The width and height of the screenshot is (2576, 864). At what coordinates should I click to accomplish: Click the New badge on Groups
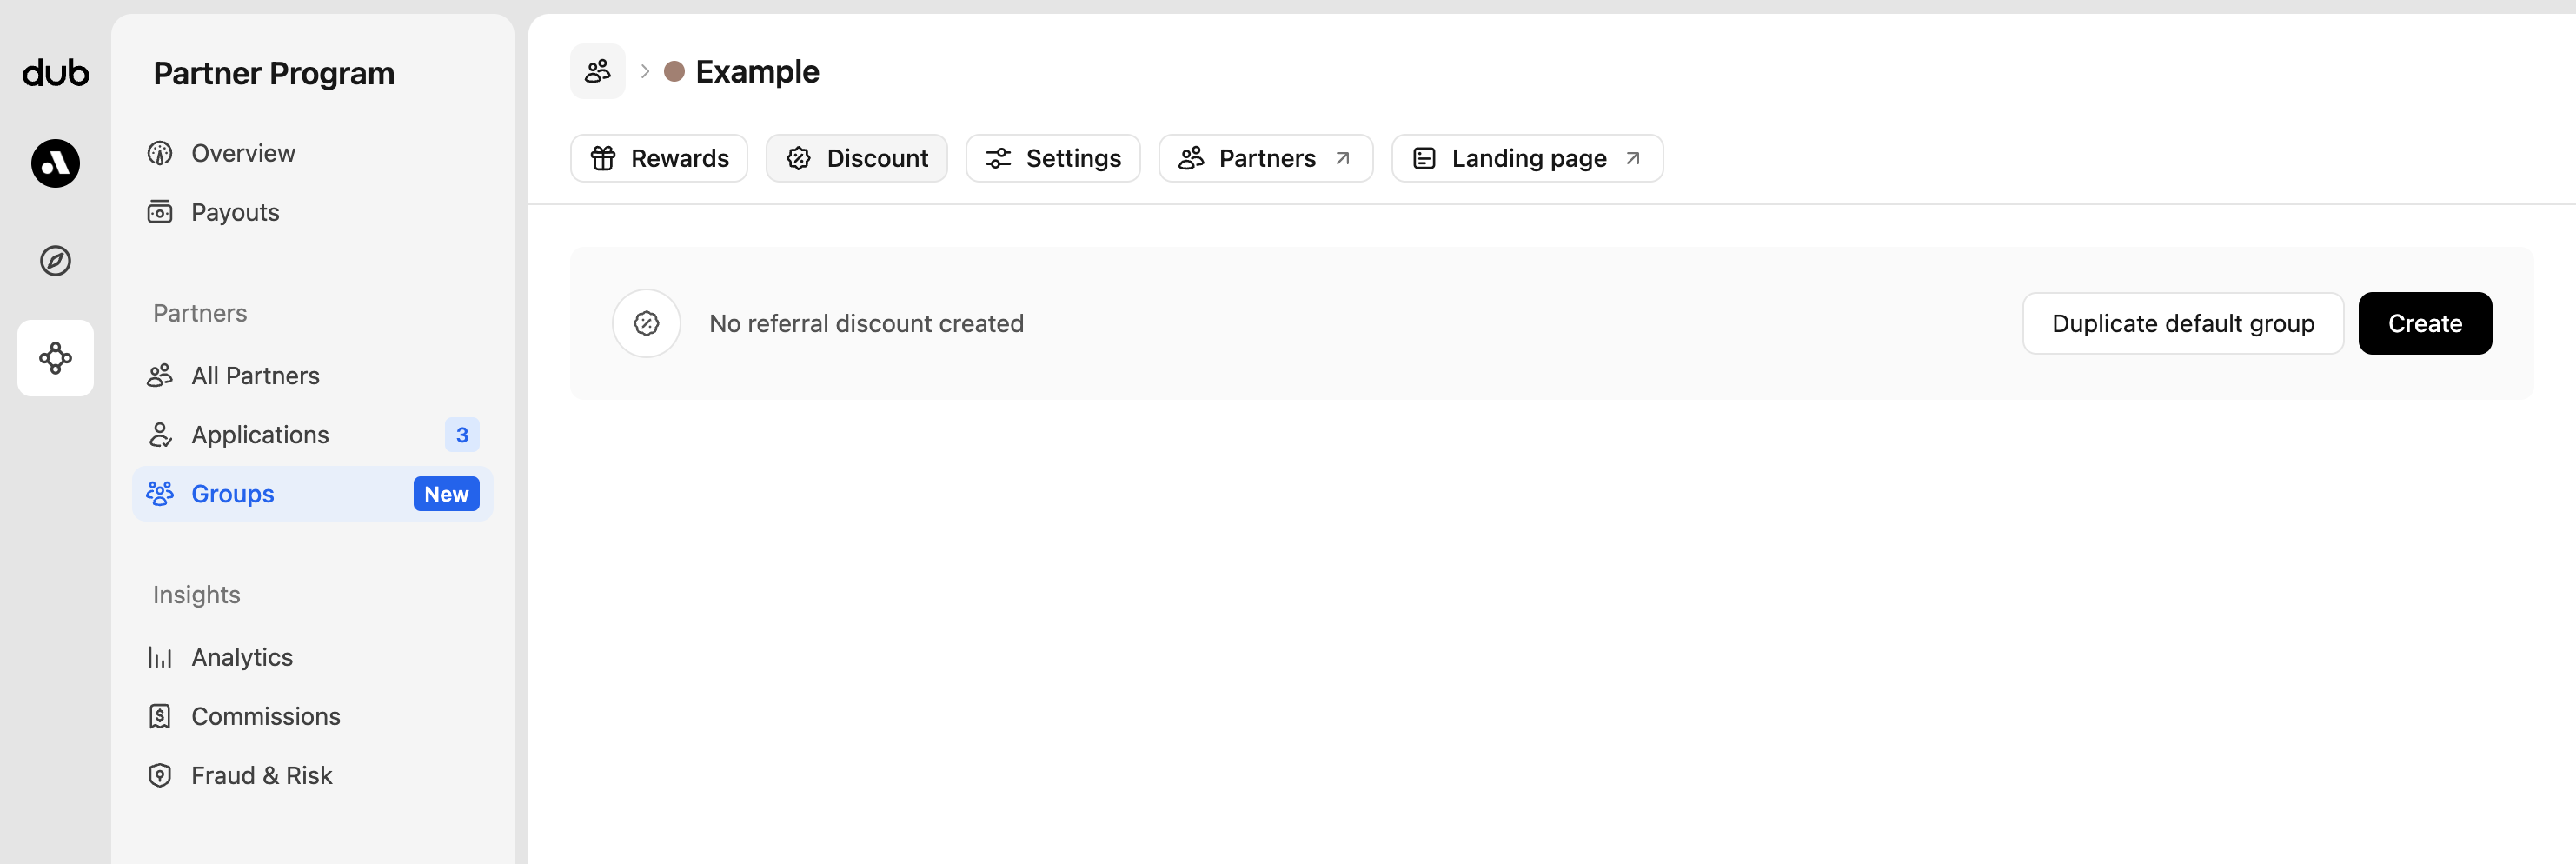[446, 494]
